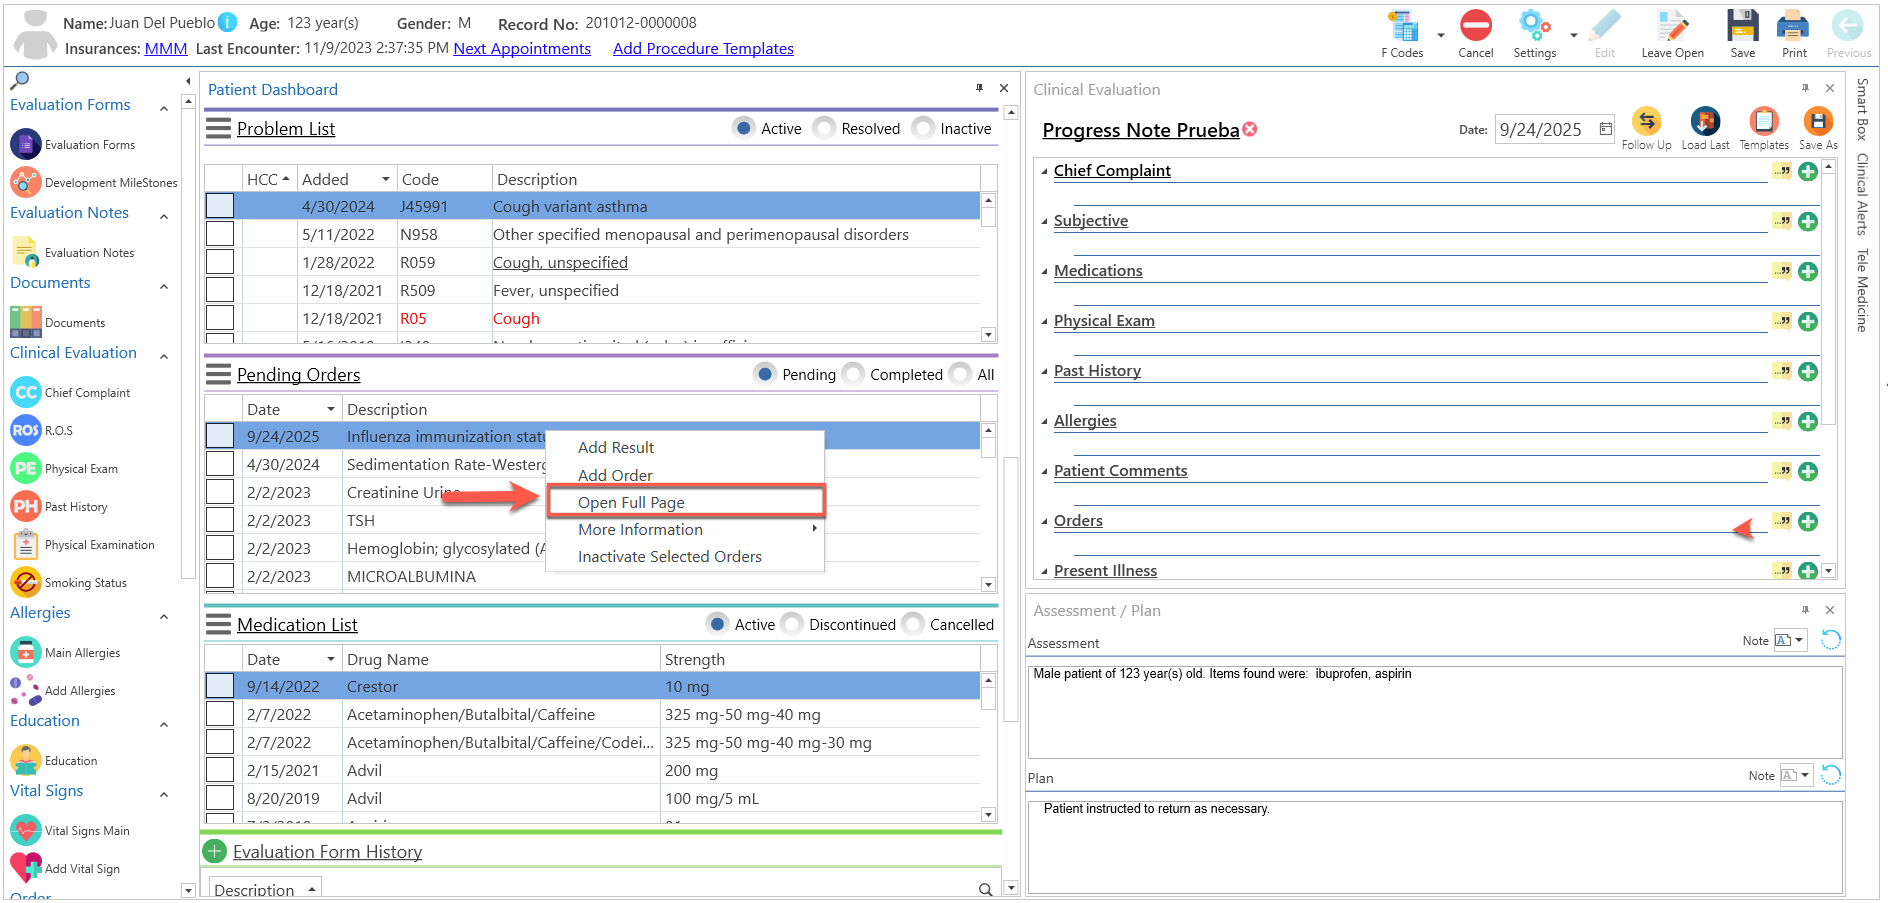Open R.O.S sidebar icon
The width and height of the screenshot is (1888, 903).
coord(26,430)
